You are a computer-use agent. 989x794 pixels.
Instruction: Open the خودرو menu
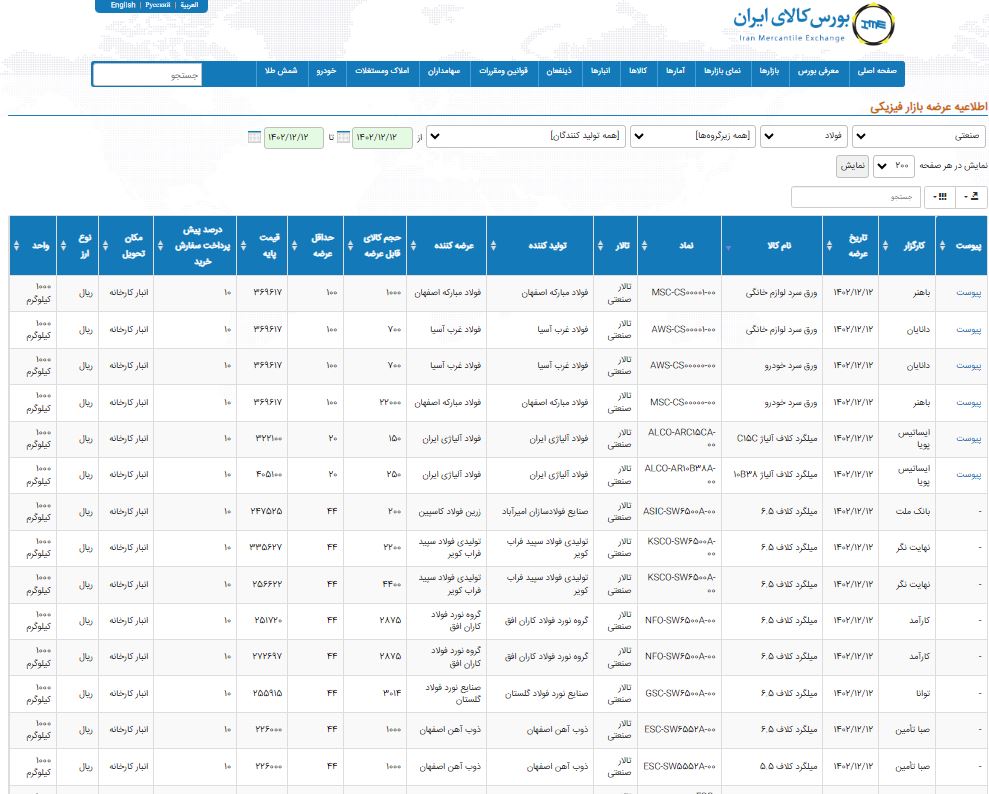click(x=326, y=71)
